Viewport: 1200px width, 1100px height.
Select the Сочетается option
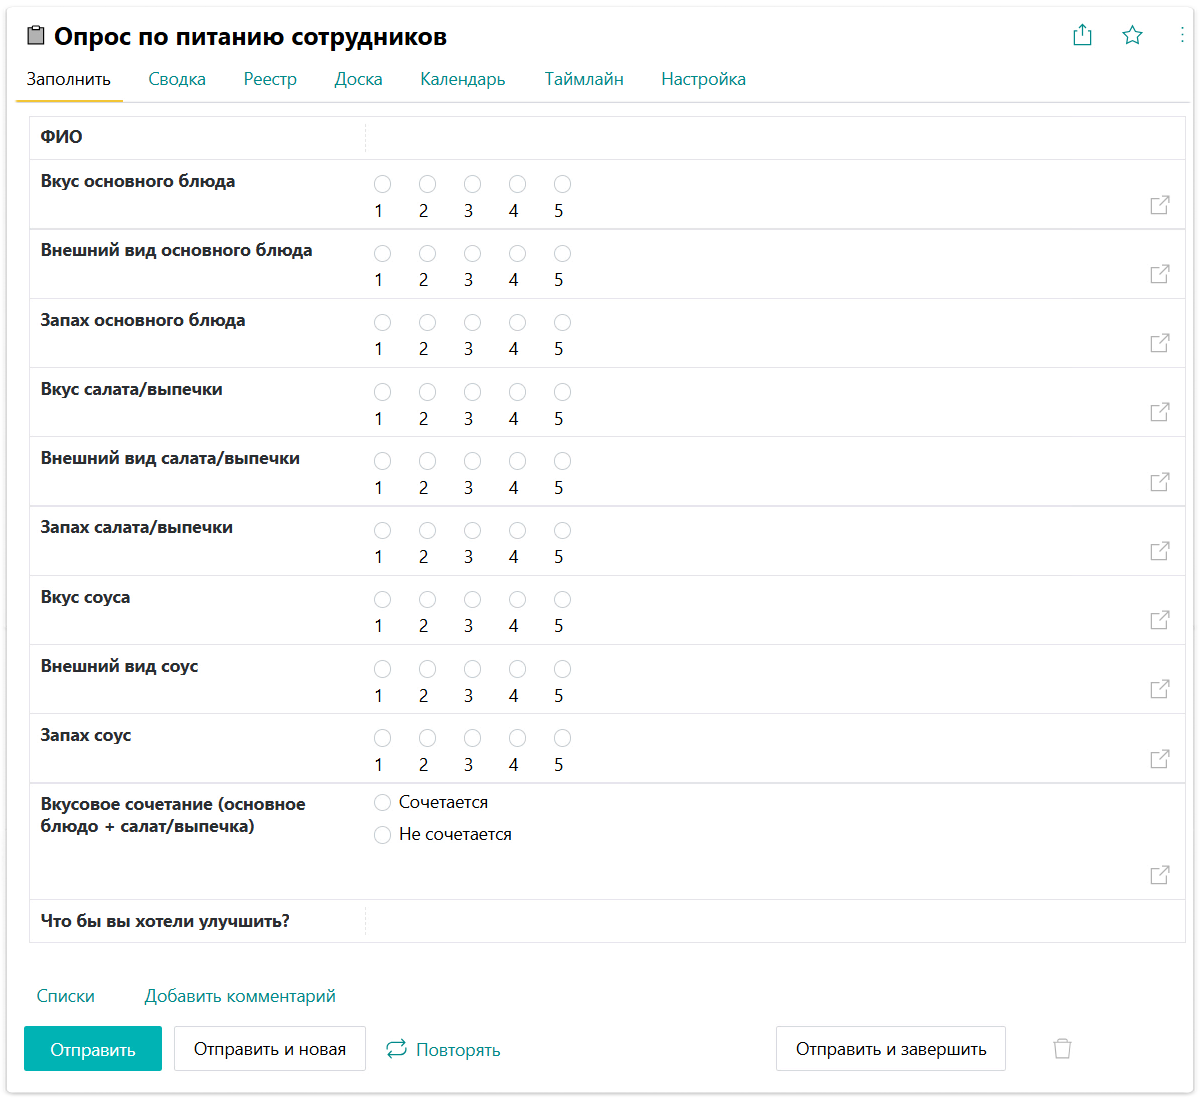(382, 803)
